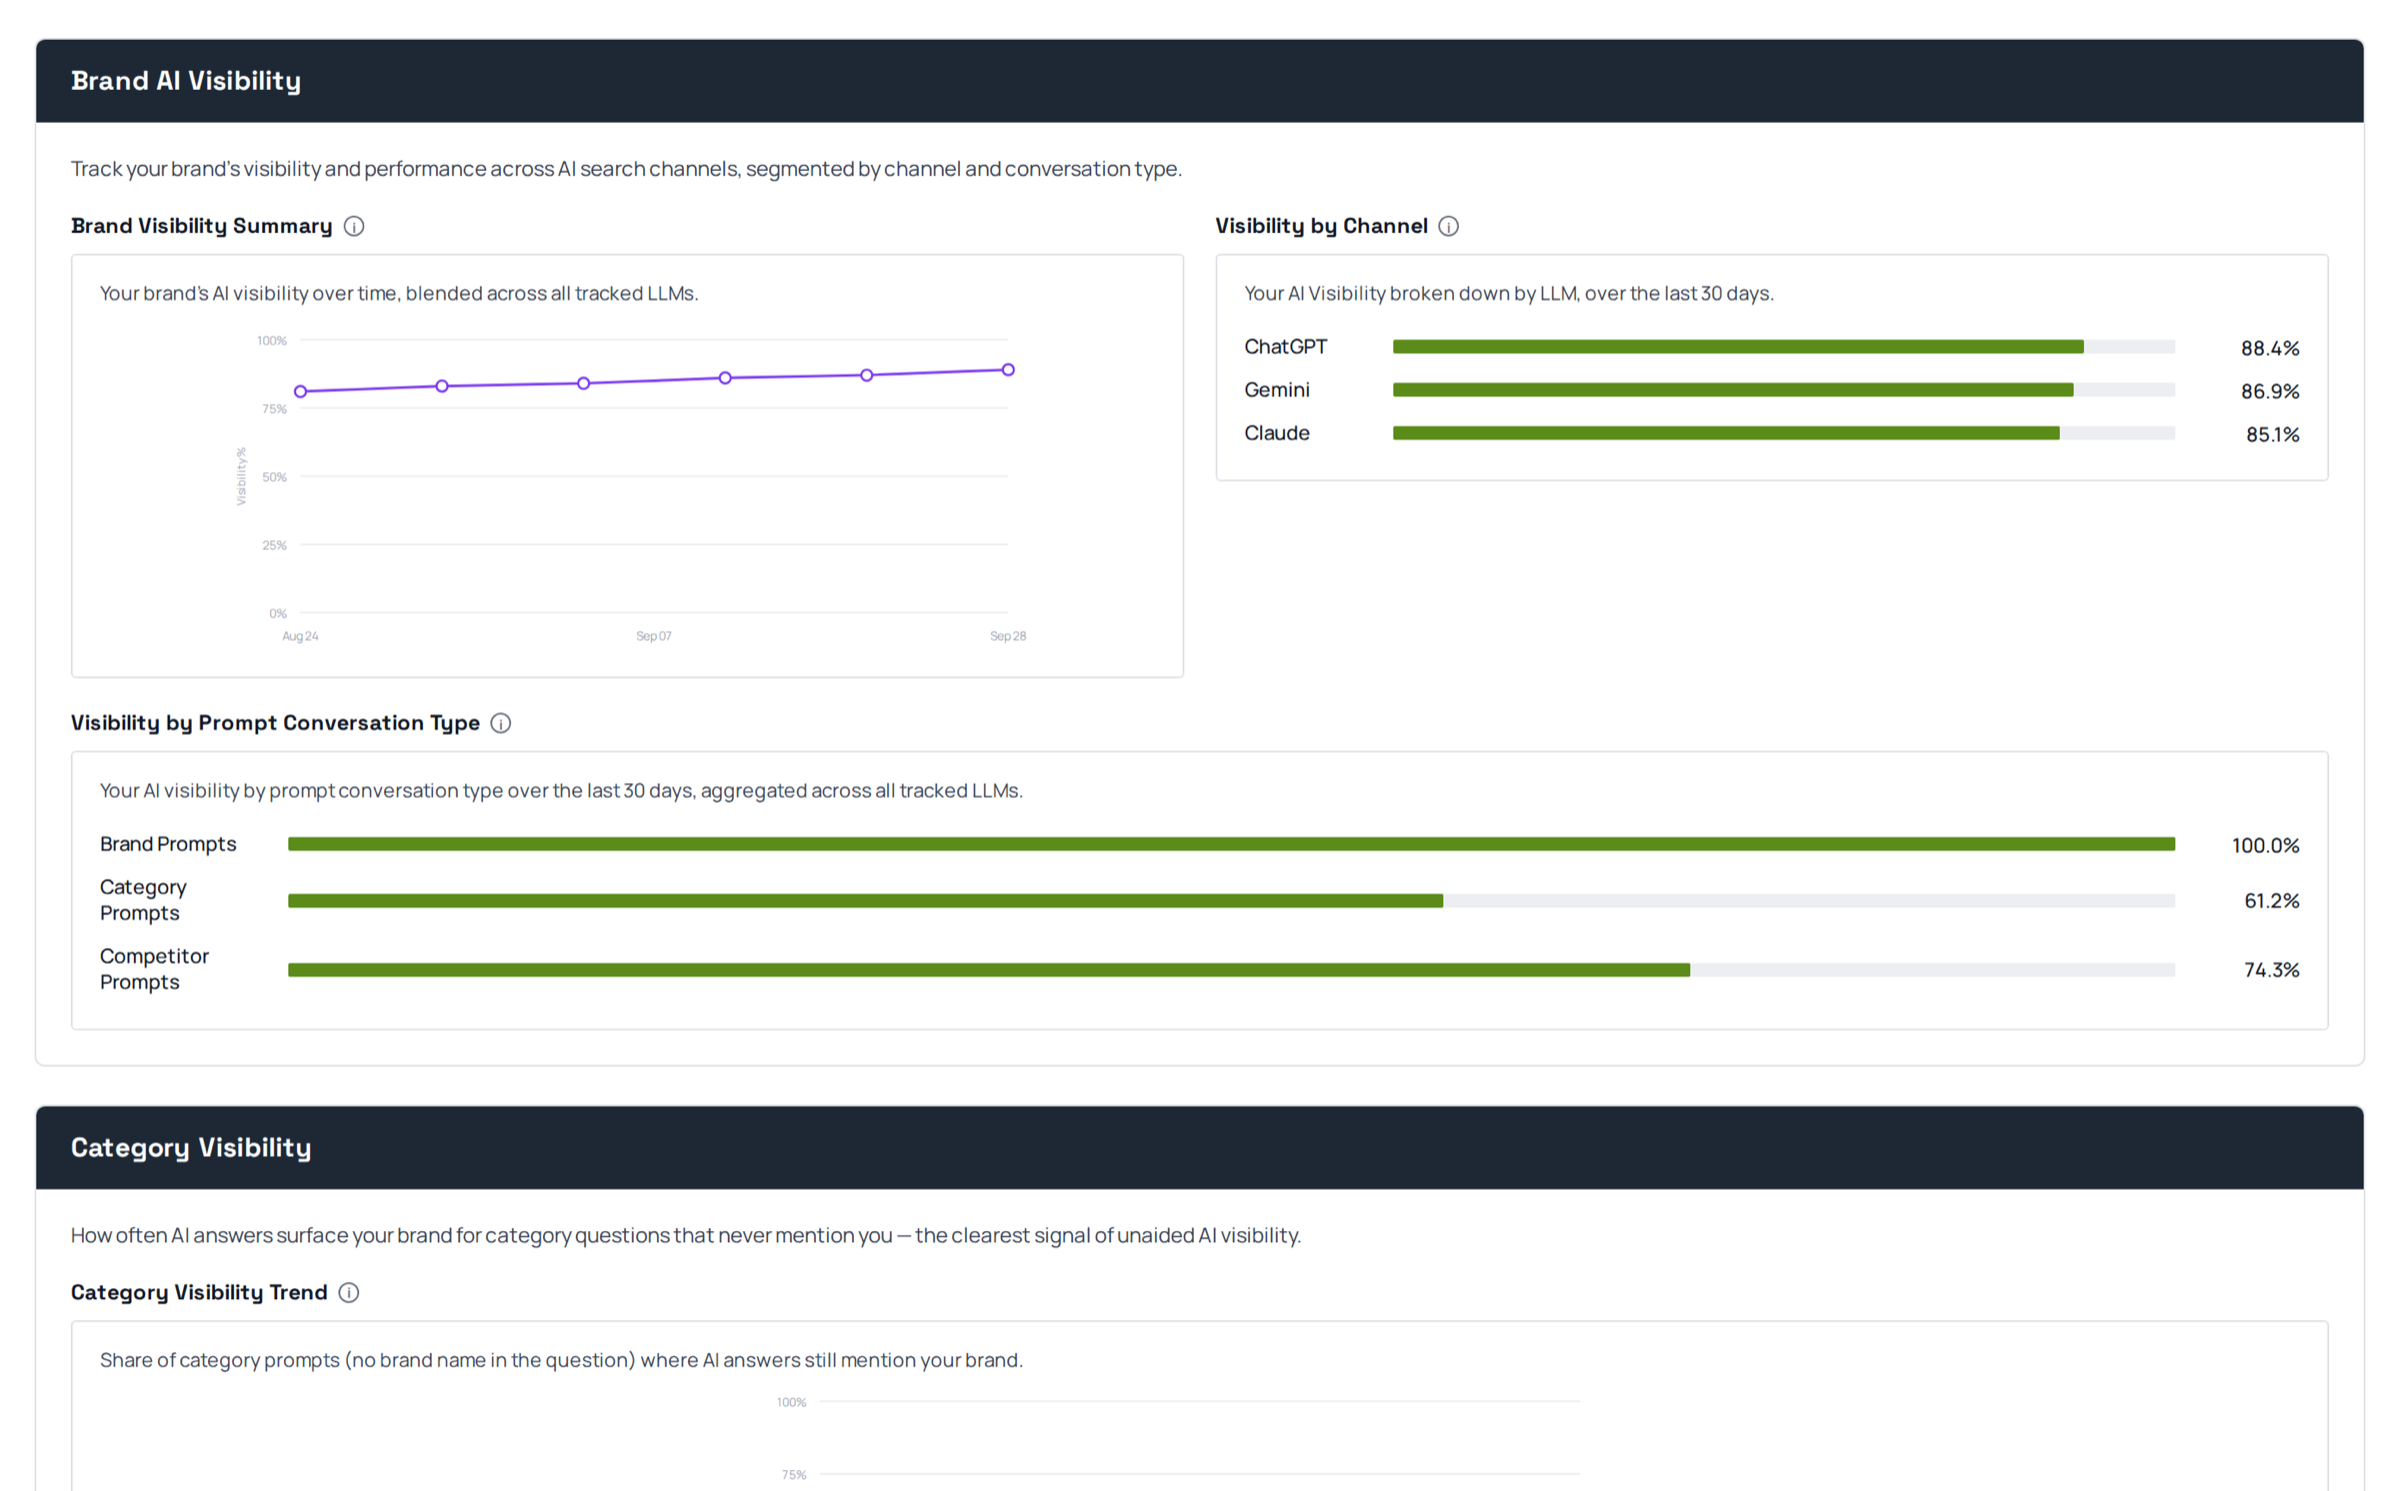Click the ChatGPT visibility progress bar
2400x1491 pixels.
[1783, 347]
